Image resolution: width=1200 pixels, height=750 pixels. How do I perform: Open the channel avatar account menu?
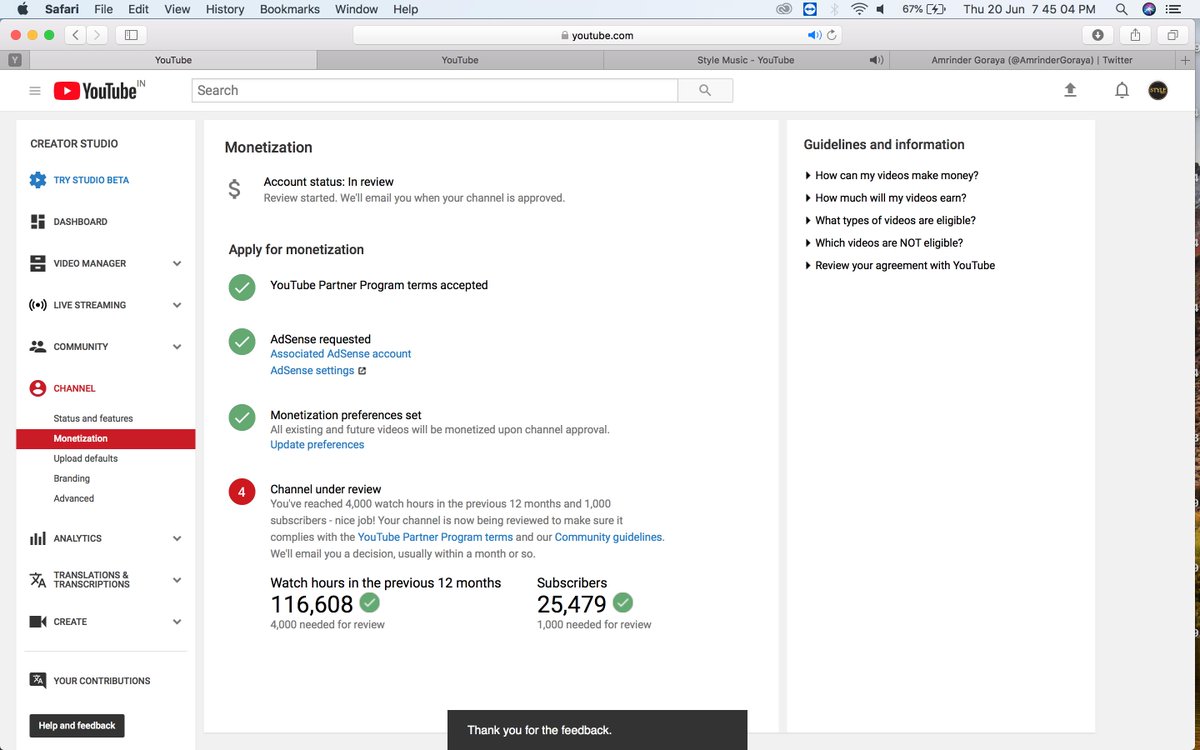[x=1158, y=90]
